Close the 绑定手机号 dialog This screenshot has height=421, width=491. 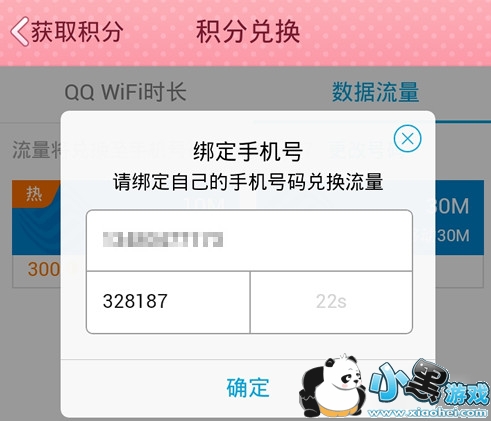407,139
